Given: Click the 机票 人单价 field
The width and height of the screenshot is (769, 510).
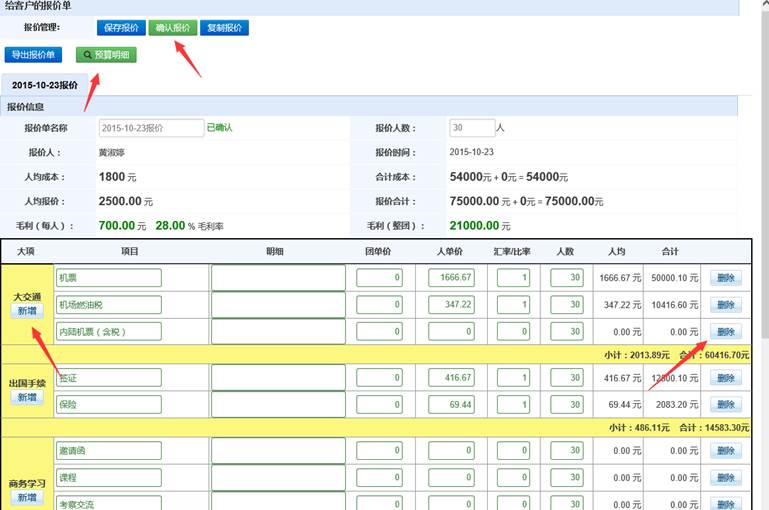Looking at the screenshot, I should click(449, 278).
